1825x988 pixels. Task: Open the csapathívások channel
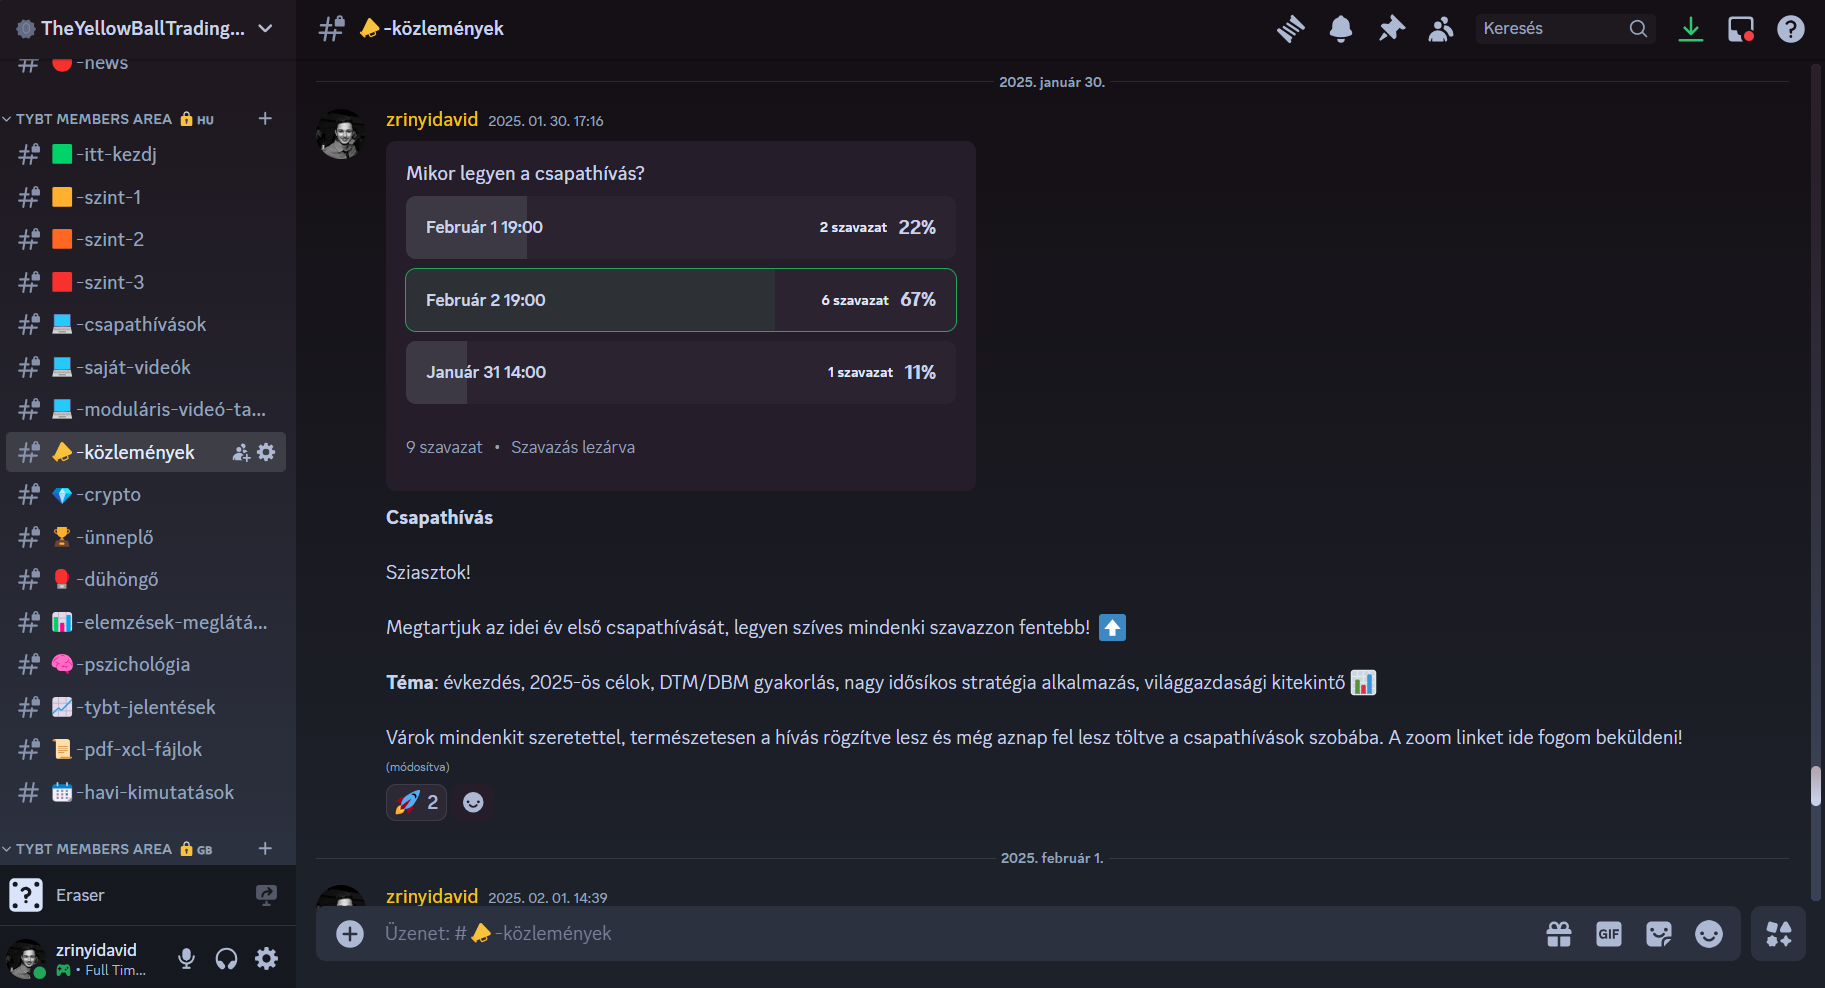[x=146, y=325]
